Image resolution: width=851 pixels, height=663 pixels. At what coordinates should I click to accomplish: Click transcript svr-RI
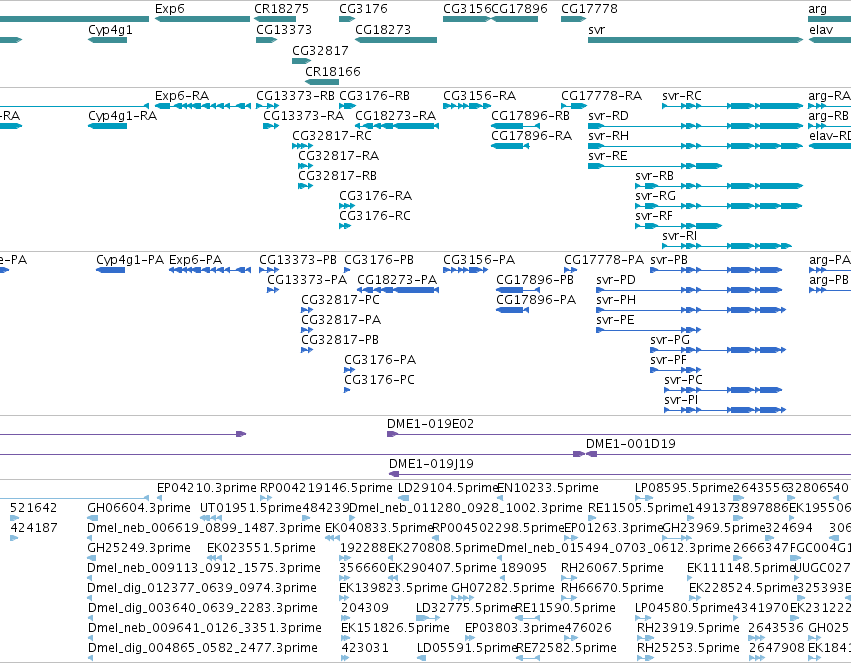tap(727, 246)
